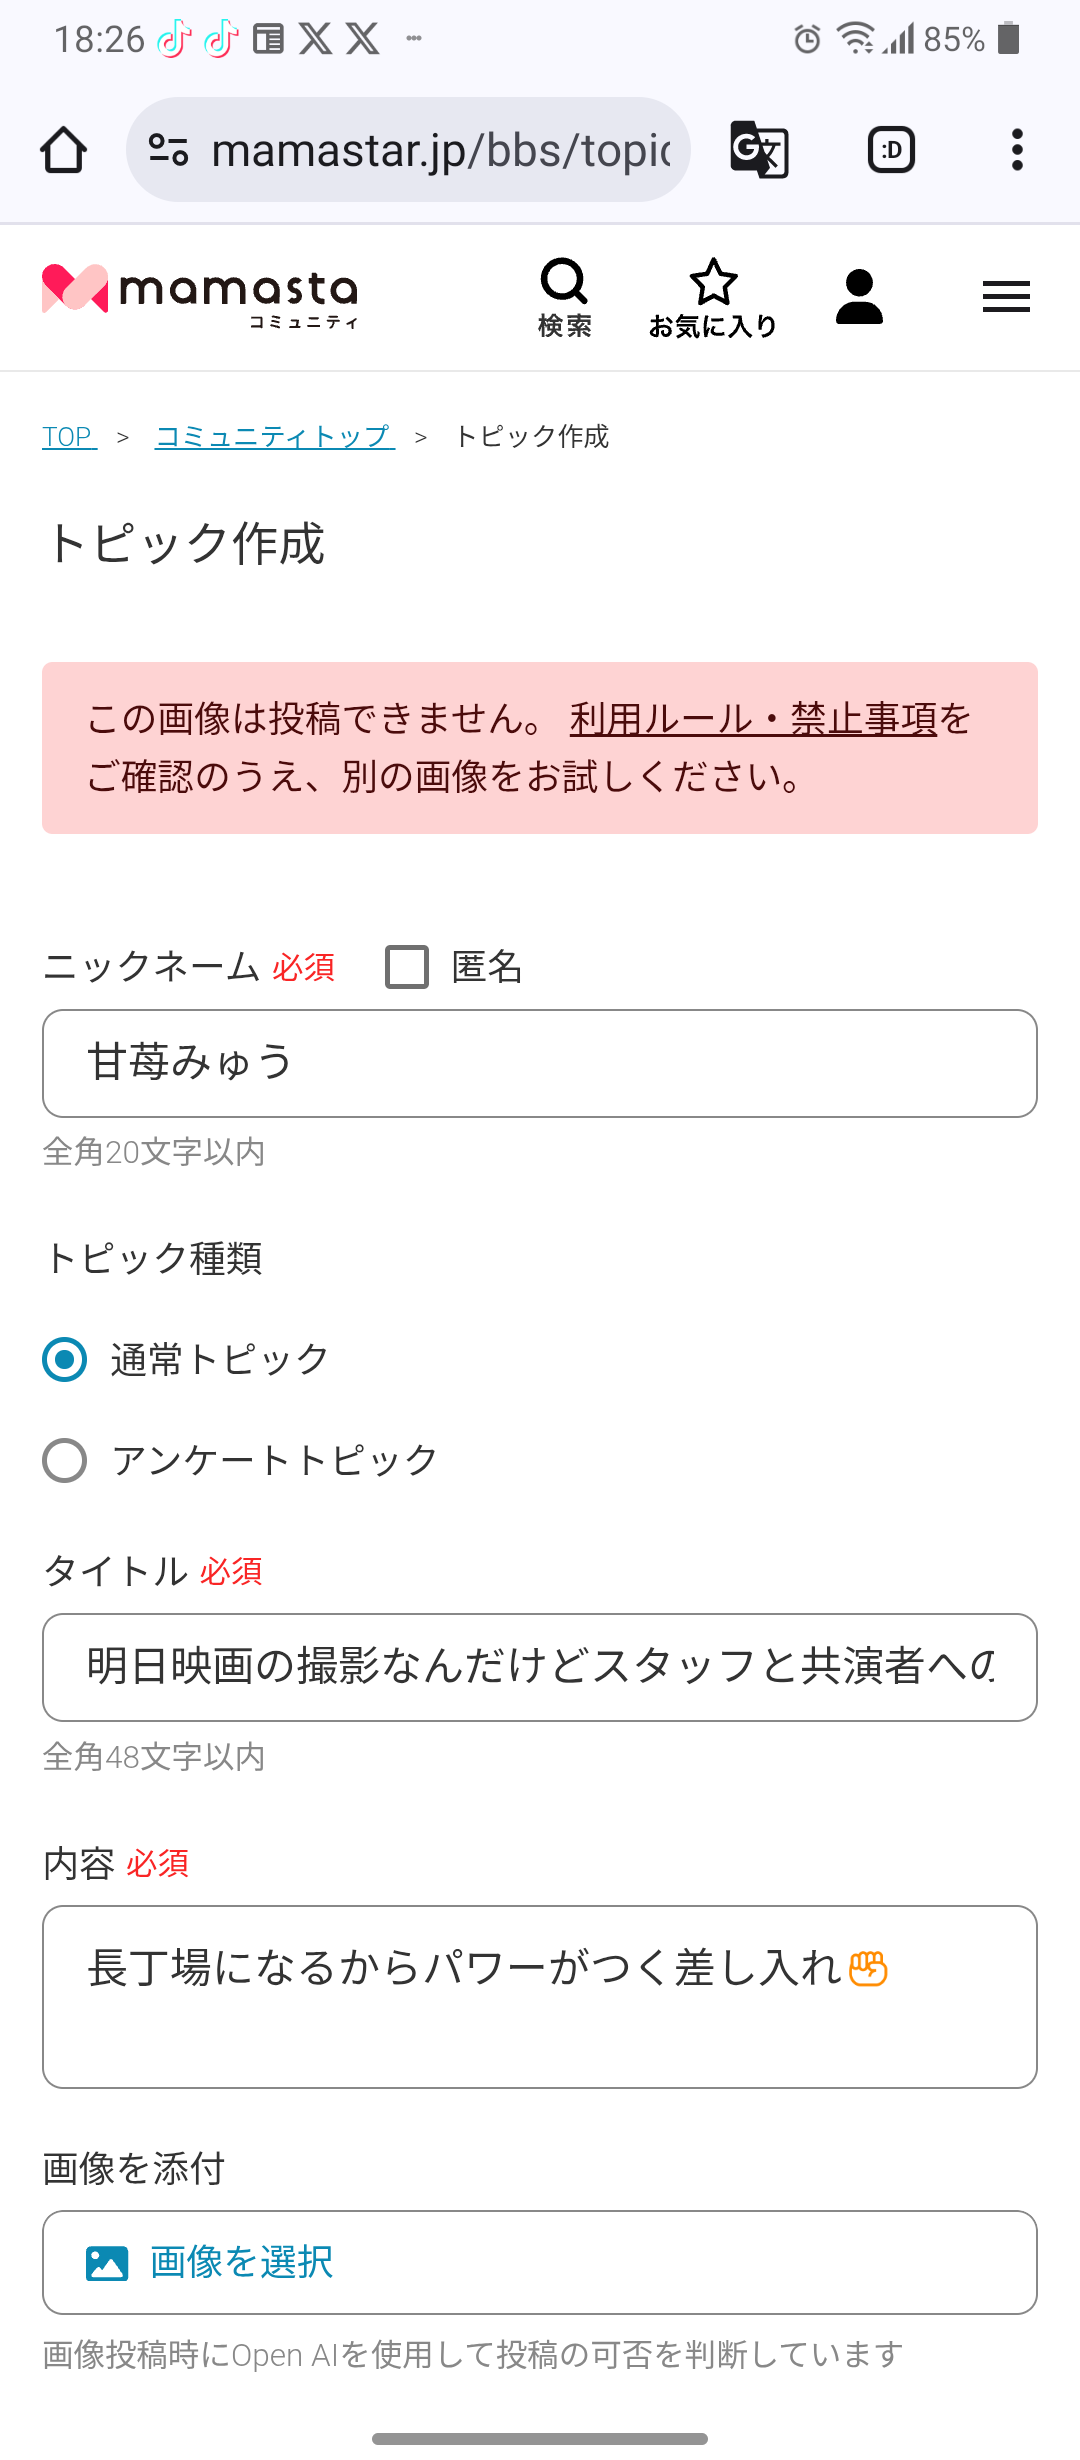
Task: Open the browser tab switcher
Action: point(891,150)
